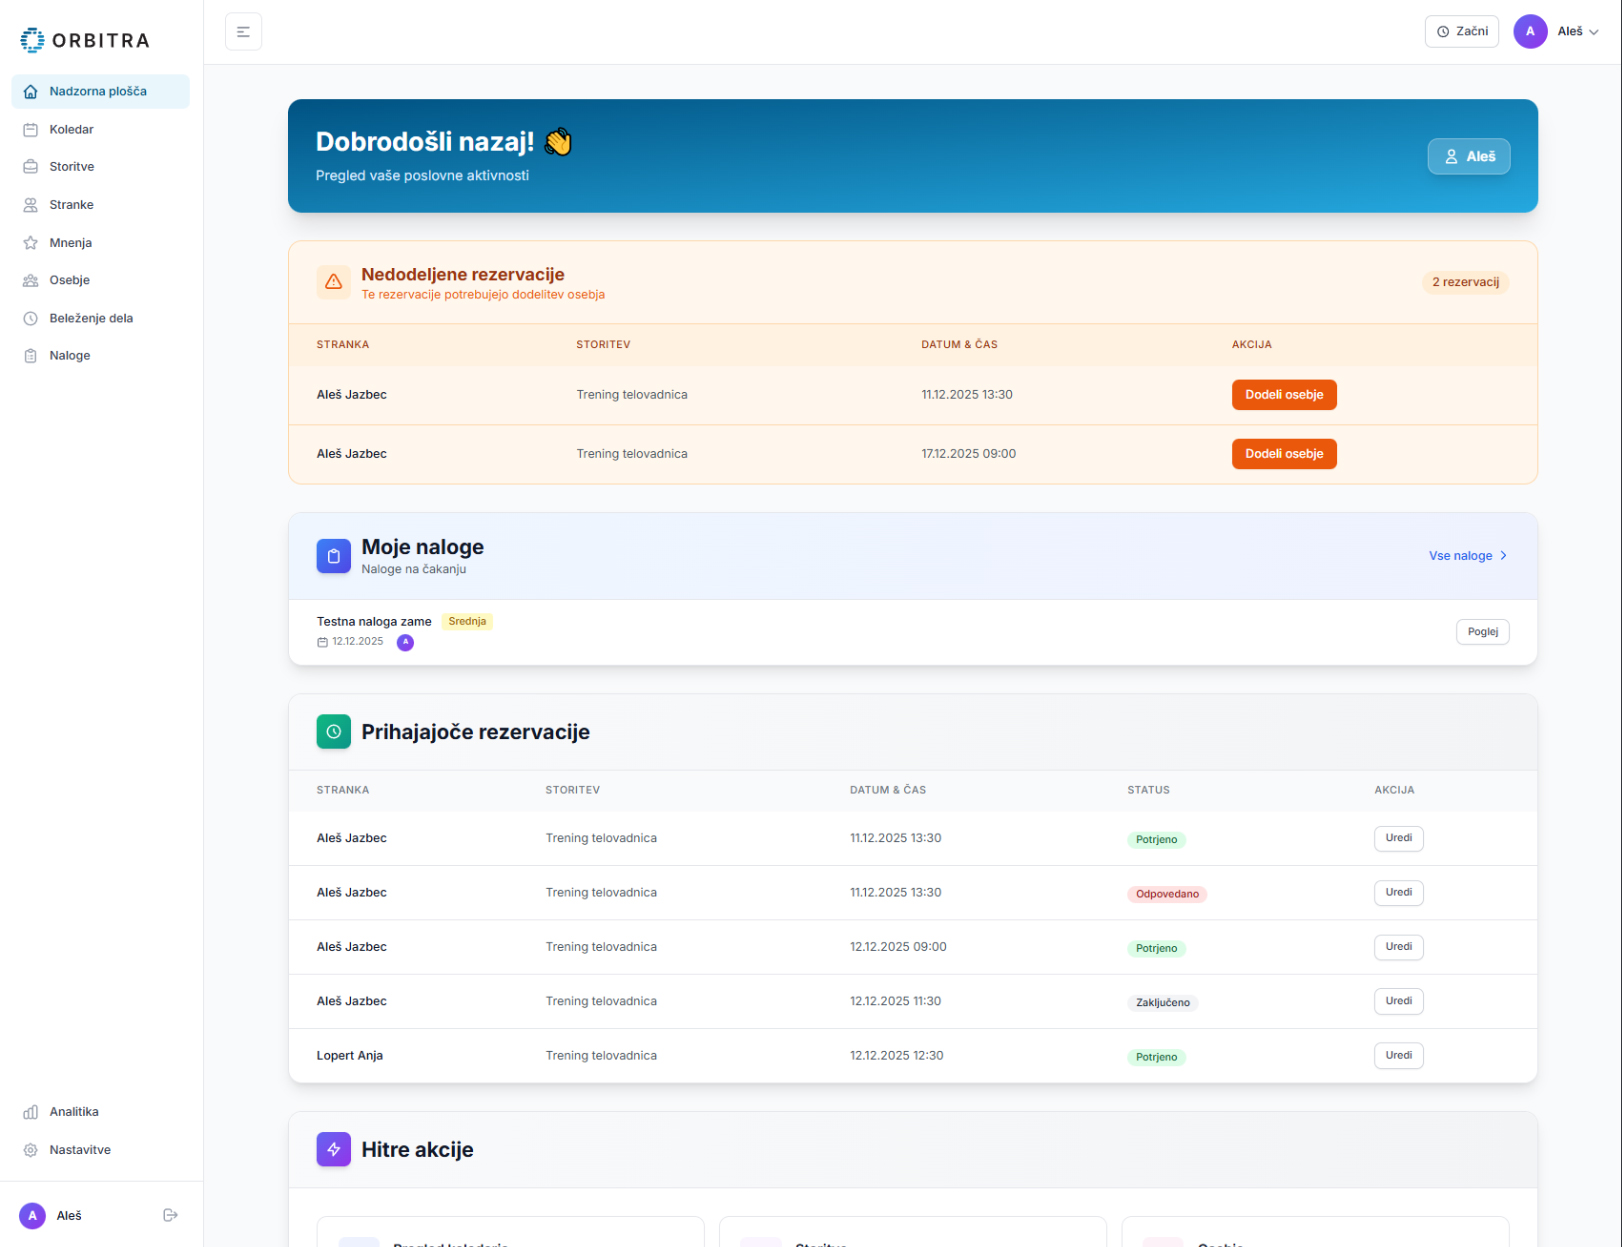1622x1247 pixels.
Task: Click the purple assignee avatar on the task
Action: [x=405, y=642]
